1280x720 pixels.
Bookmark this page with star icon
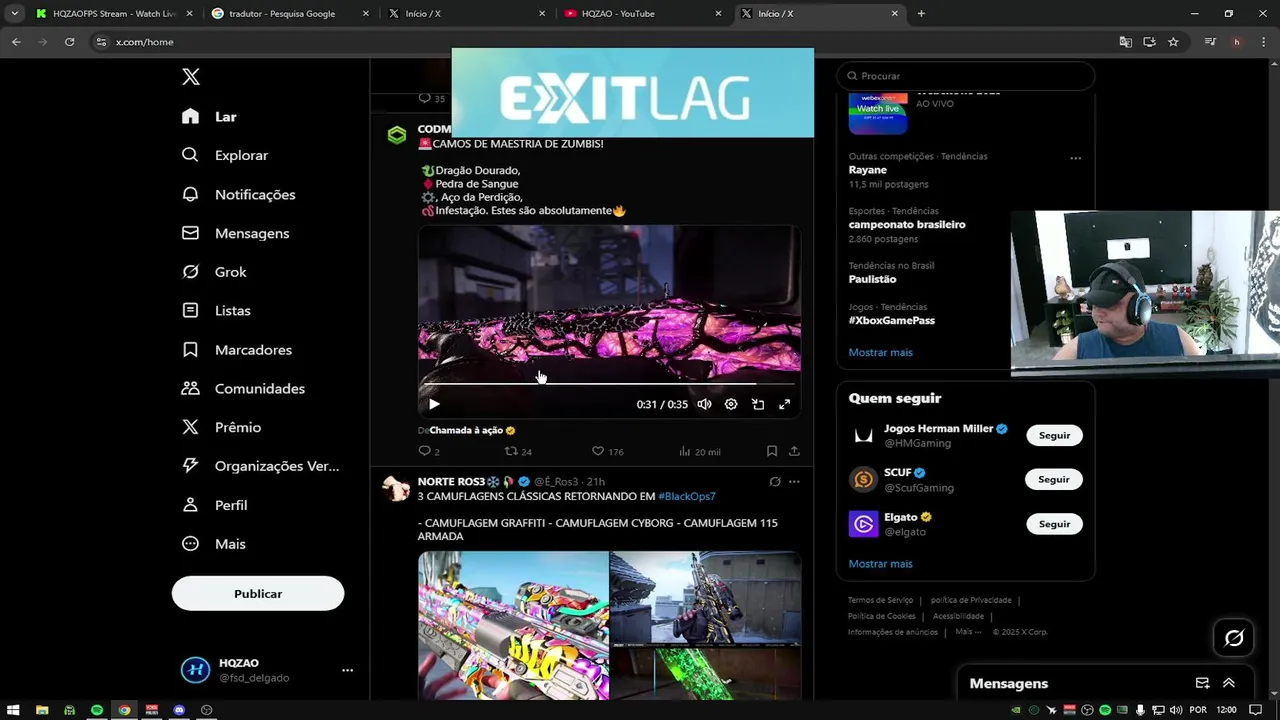(1173, 42)
